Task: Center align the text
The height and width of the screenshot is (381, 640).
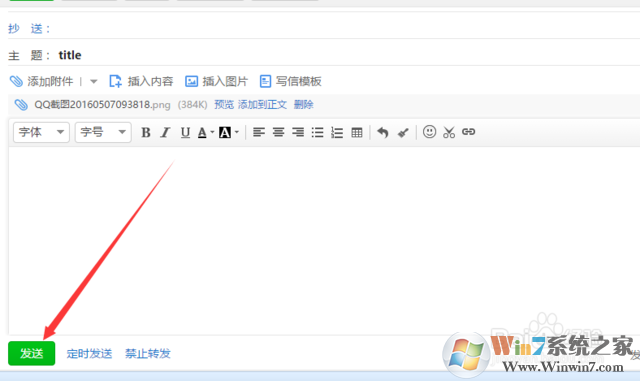Action: coord(278,132)
